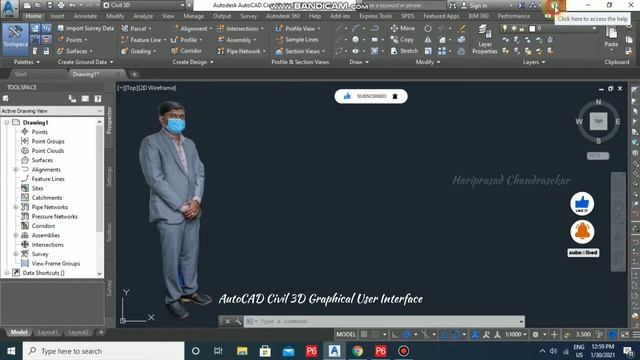640x360 pixels.
Task: Click the Sample Lines tool
Action: tap(297, 40)
